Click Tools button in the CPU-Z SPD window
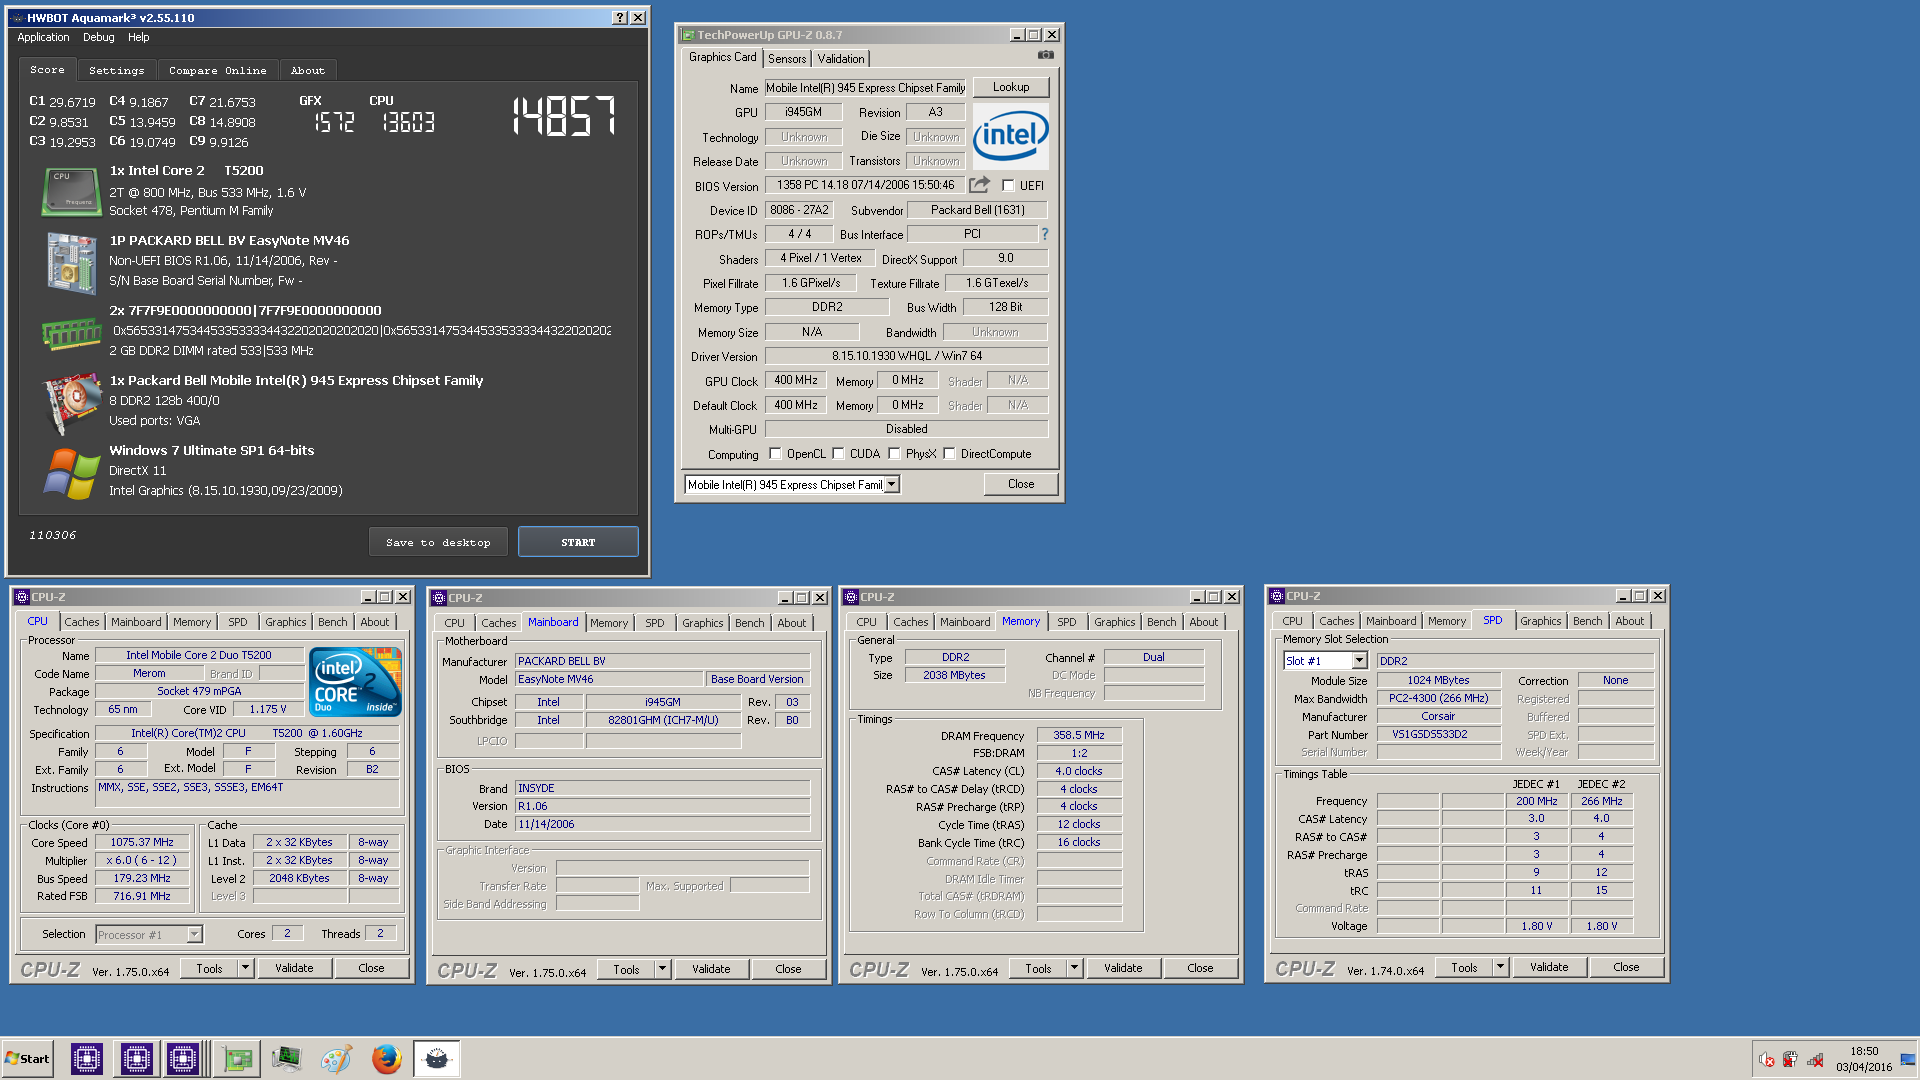 pos(1464,967)
